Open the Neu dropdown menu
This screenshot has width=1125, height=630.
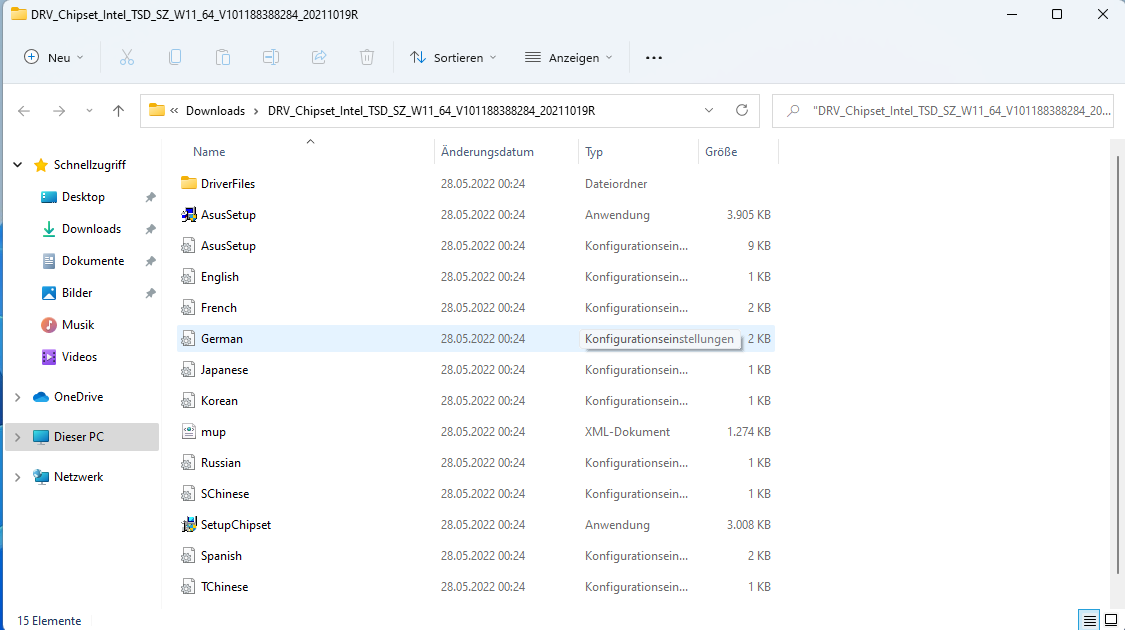pos(54,57)
